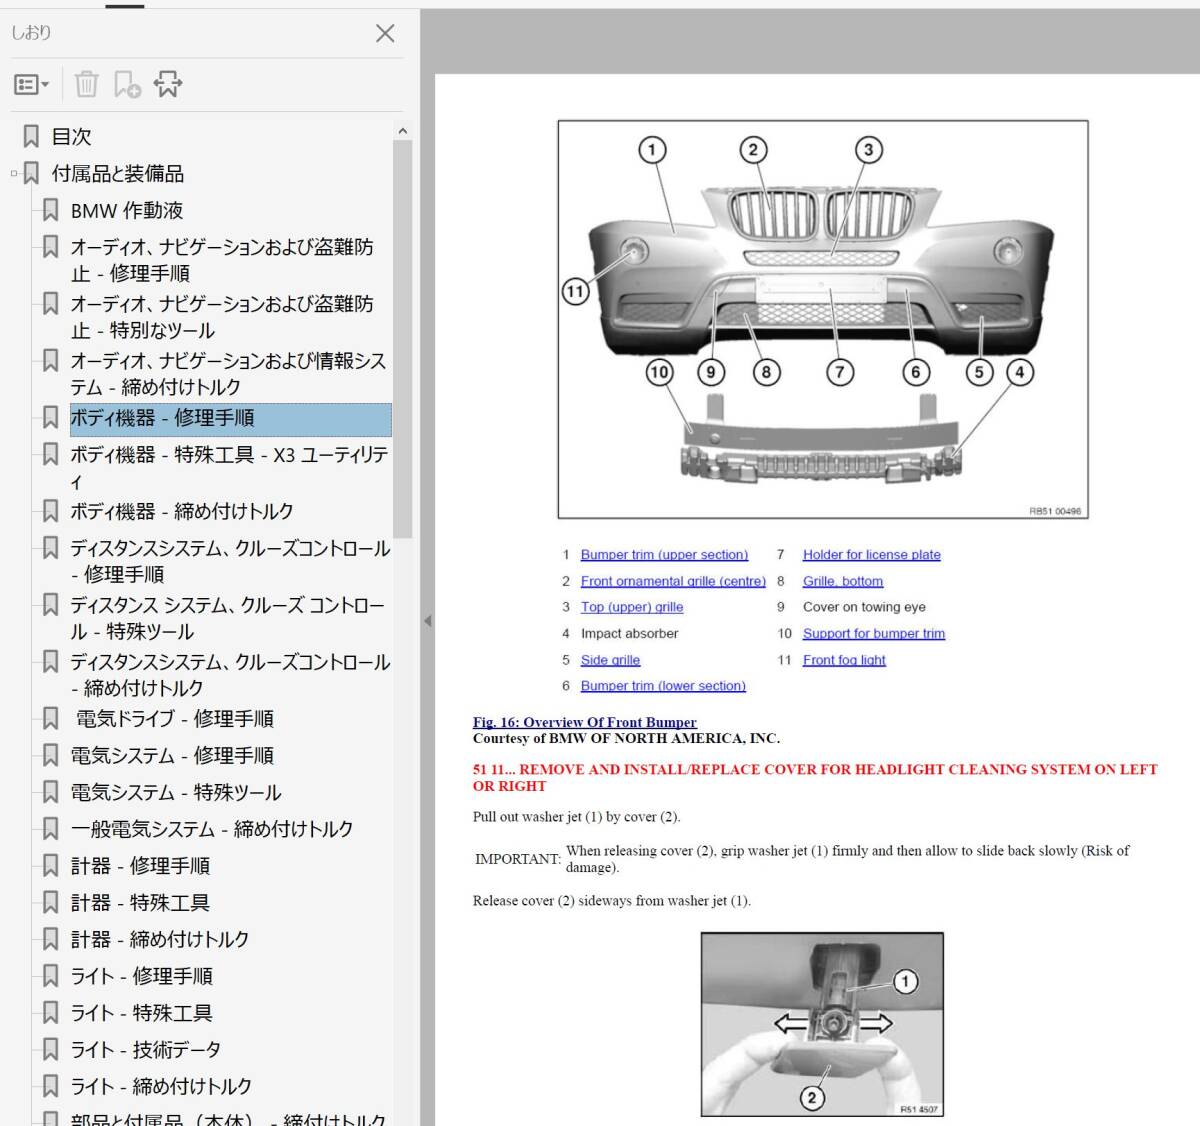Open ディスタンスシステム、クルーズコントロール - 修理手順 bookmark

230,562
